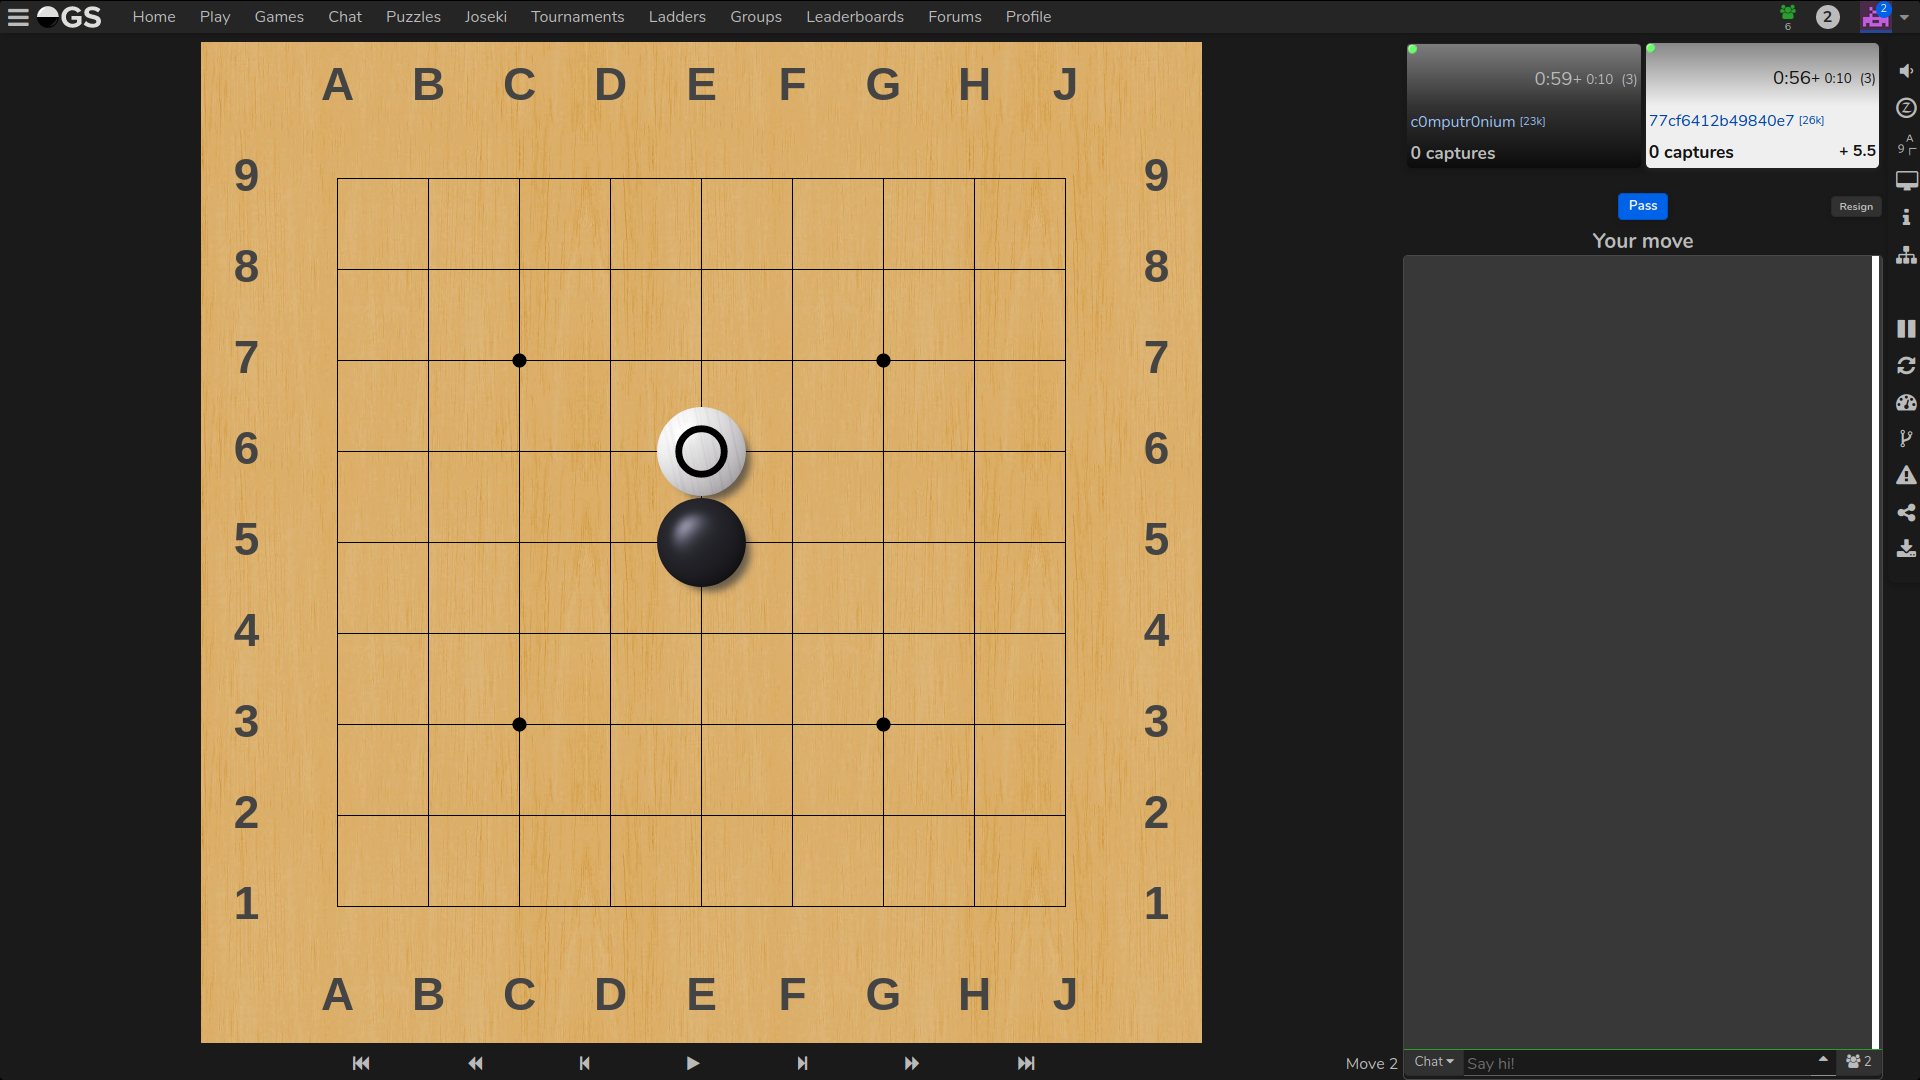The image size is (1920, 1080).
Task: Open the Leaderboards menu
Action: (x=855, y=17)
